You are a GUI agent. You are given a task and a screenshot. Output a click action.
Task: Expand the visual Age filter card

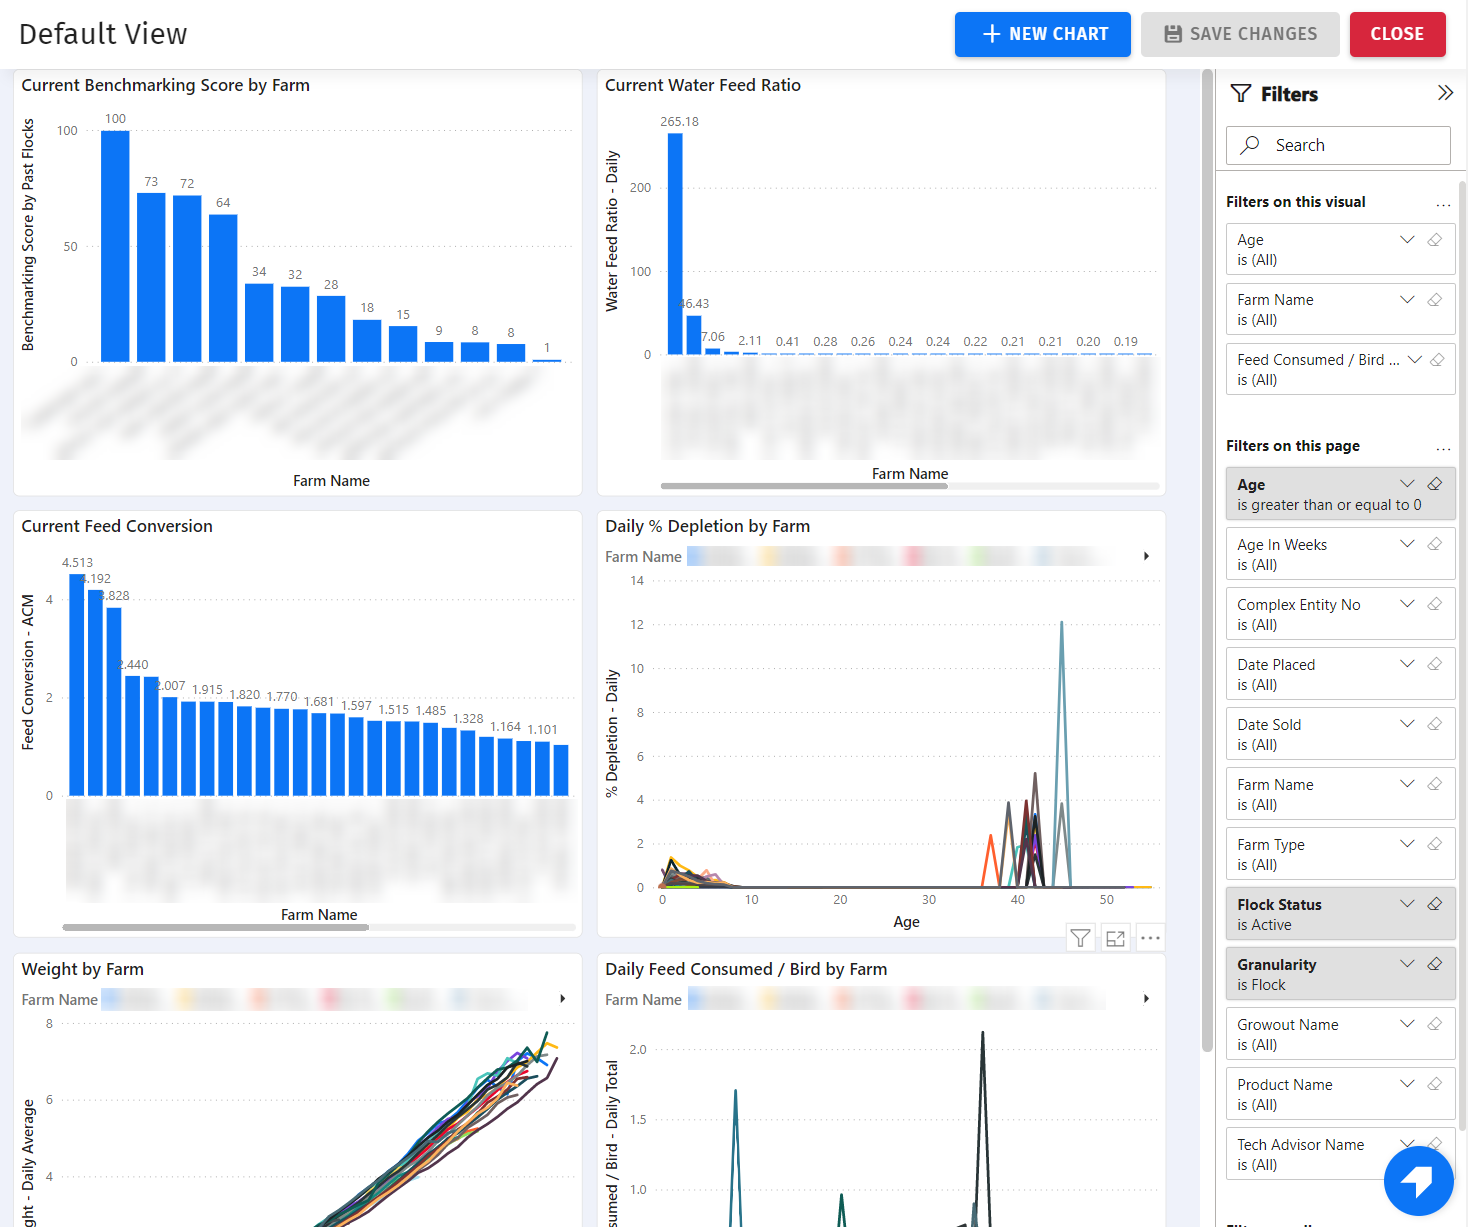pos(1407,240)
